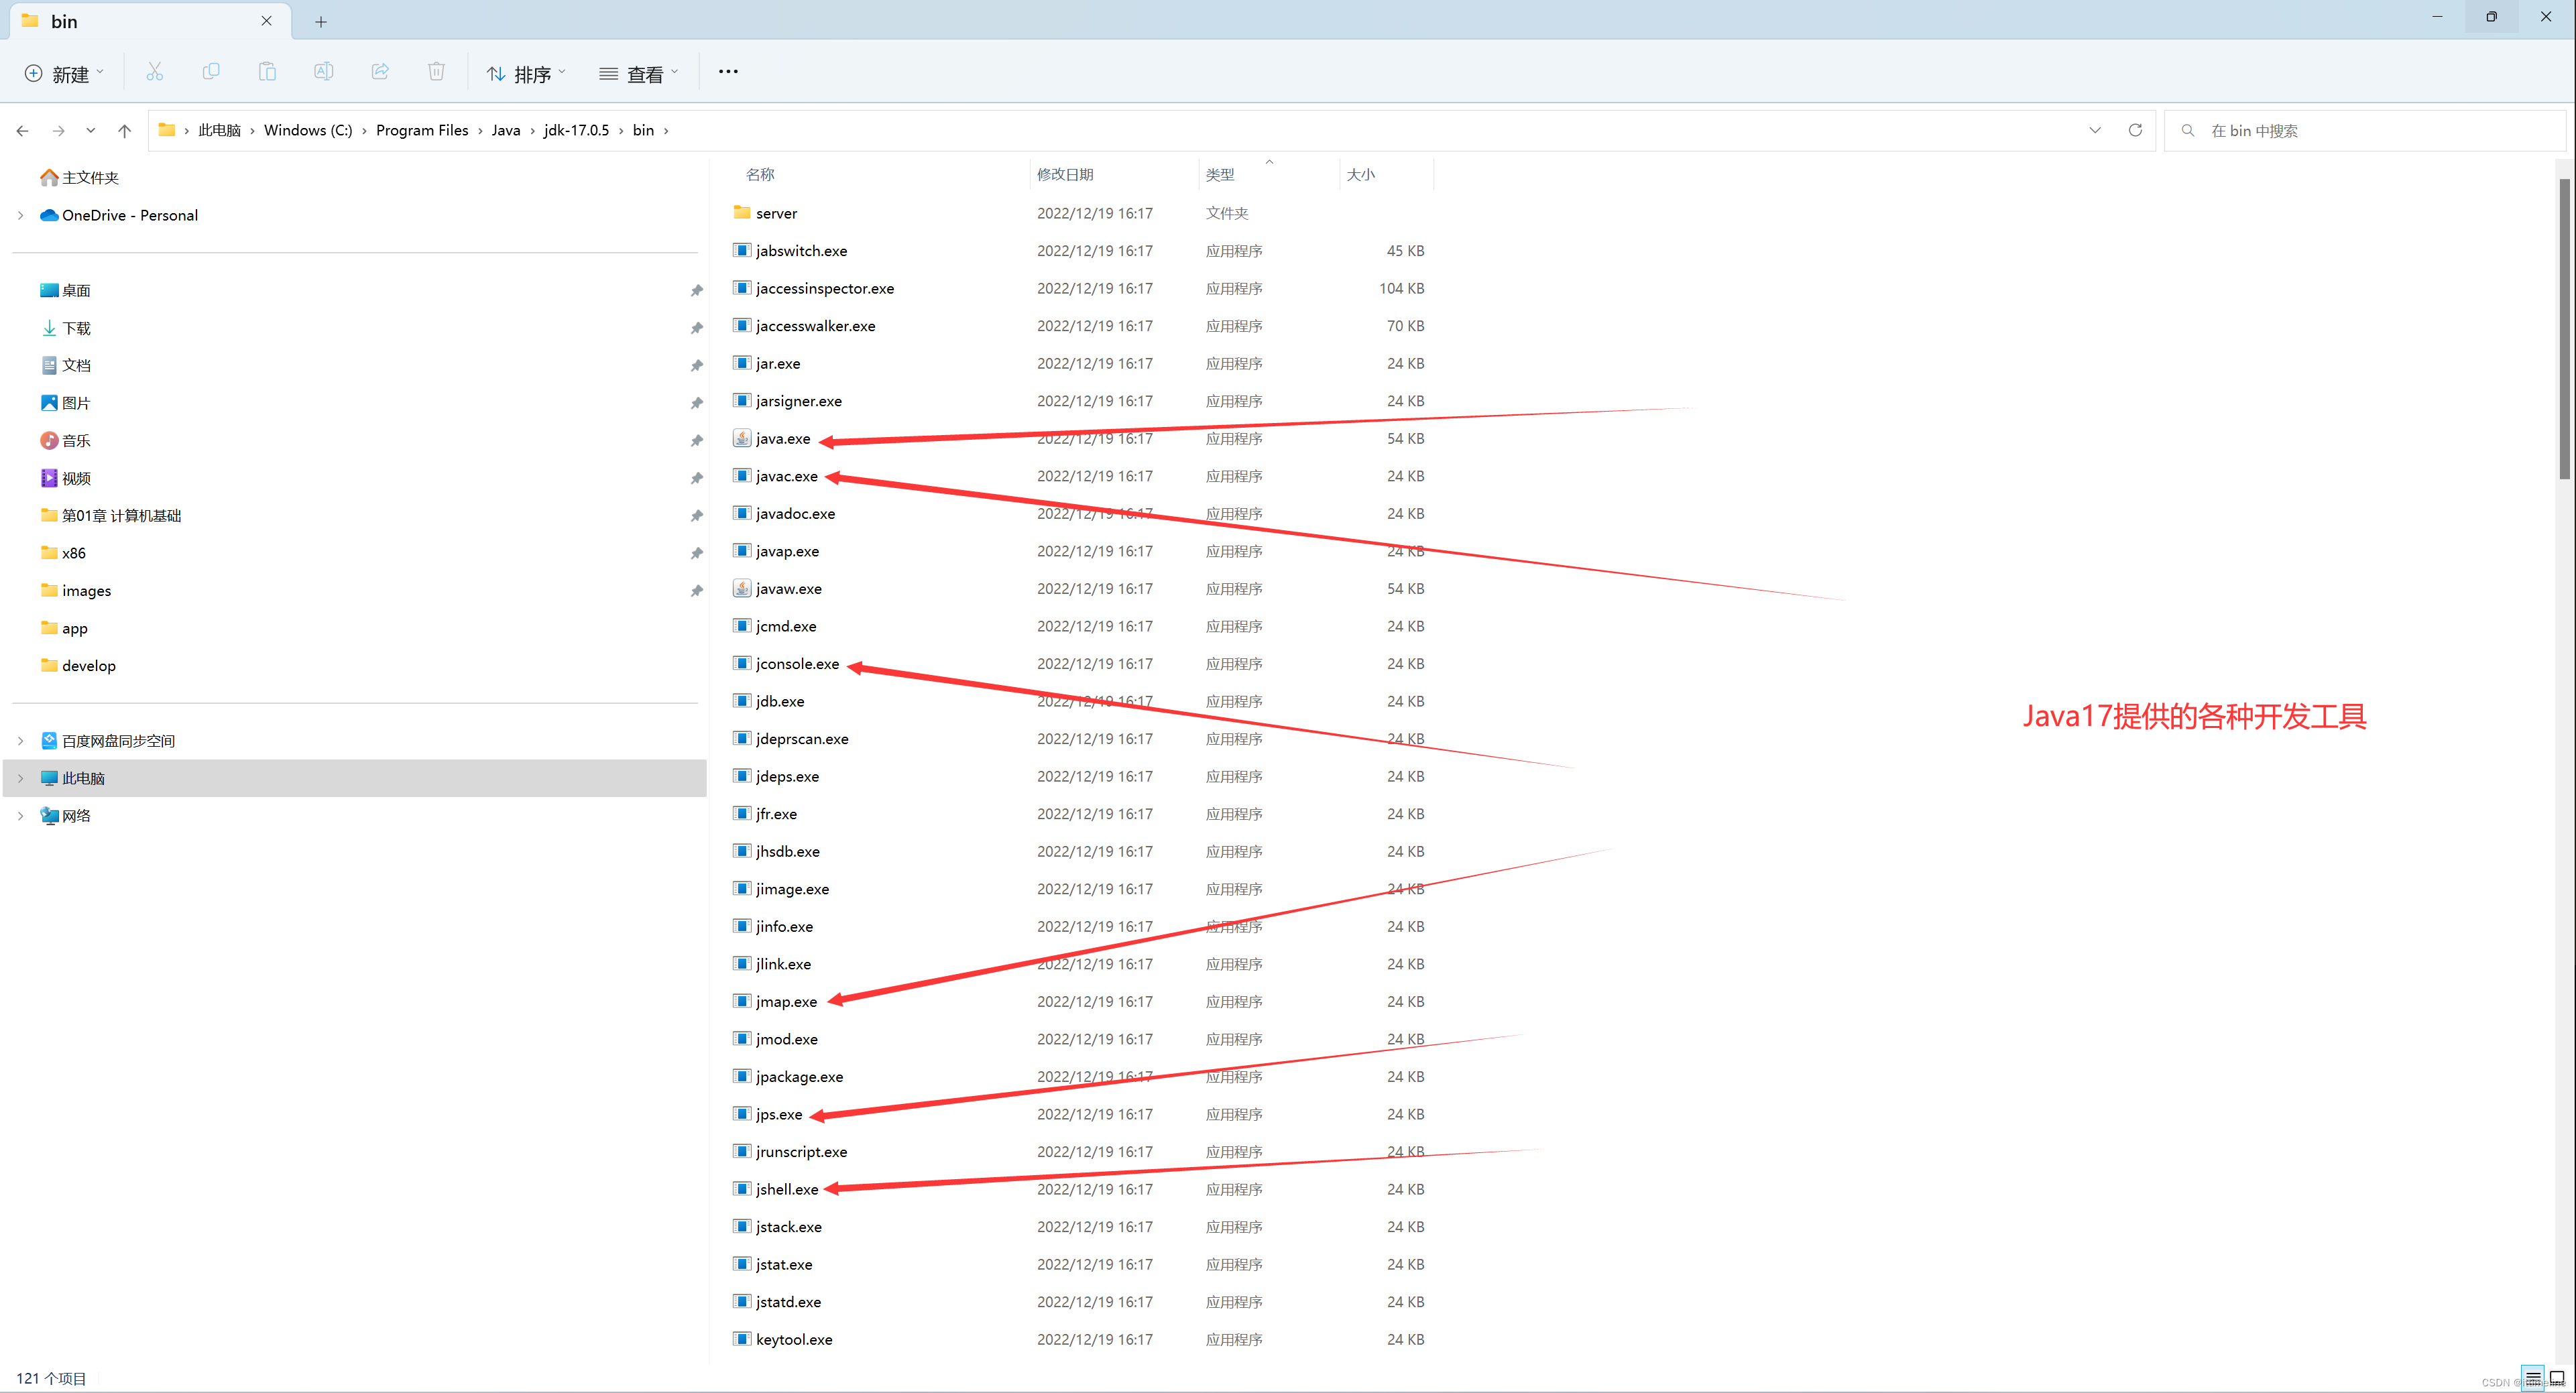The height and width of the screenshot is (1393, 2576).
Task: Go back with the left arrow
Action: (x=23, y=131)
